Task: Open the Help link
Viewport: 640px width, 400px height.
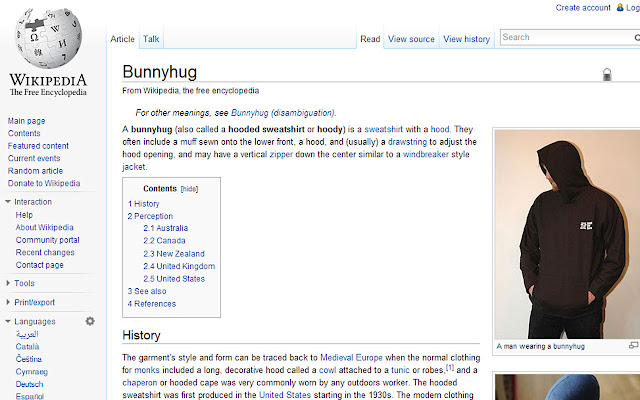Action: click(x=24, y=215)
